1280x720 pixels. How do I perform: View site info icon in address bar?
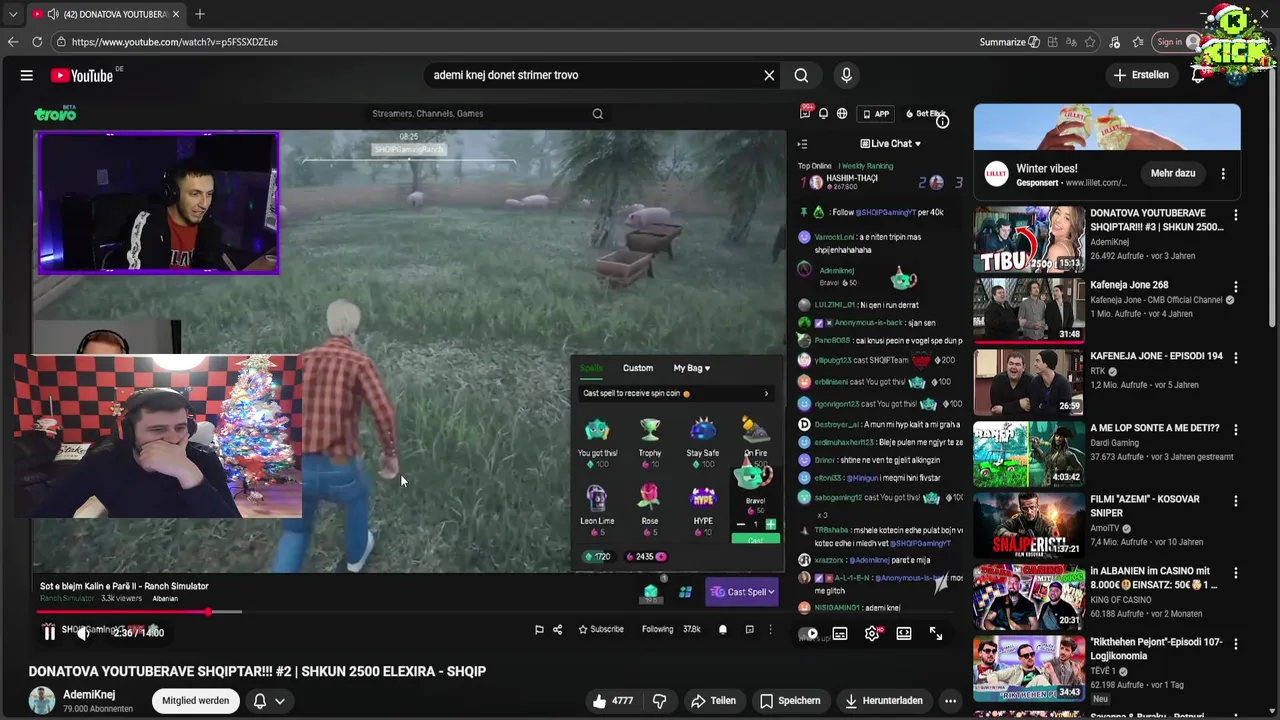tap(61, 42)
